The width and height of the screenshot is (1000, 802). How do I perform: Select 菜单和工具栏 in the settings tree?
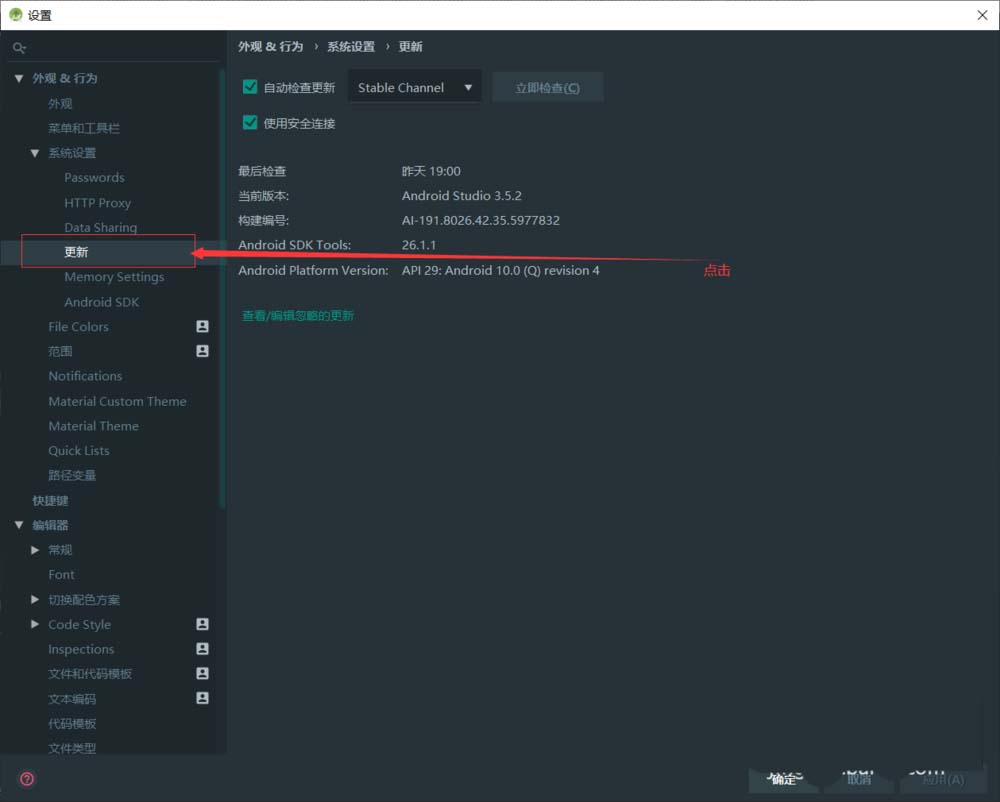pos(84,128)
